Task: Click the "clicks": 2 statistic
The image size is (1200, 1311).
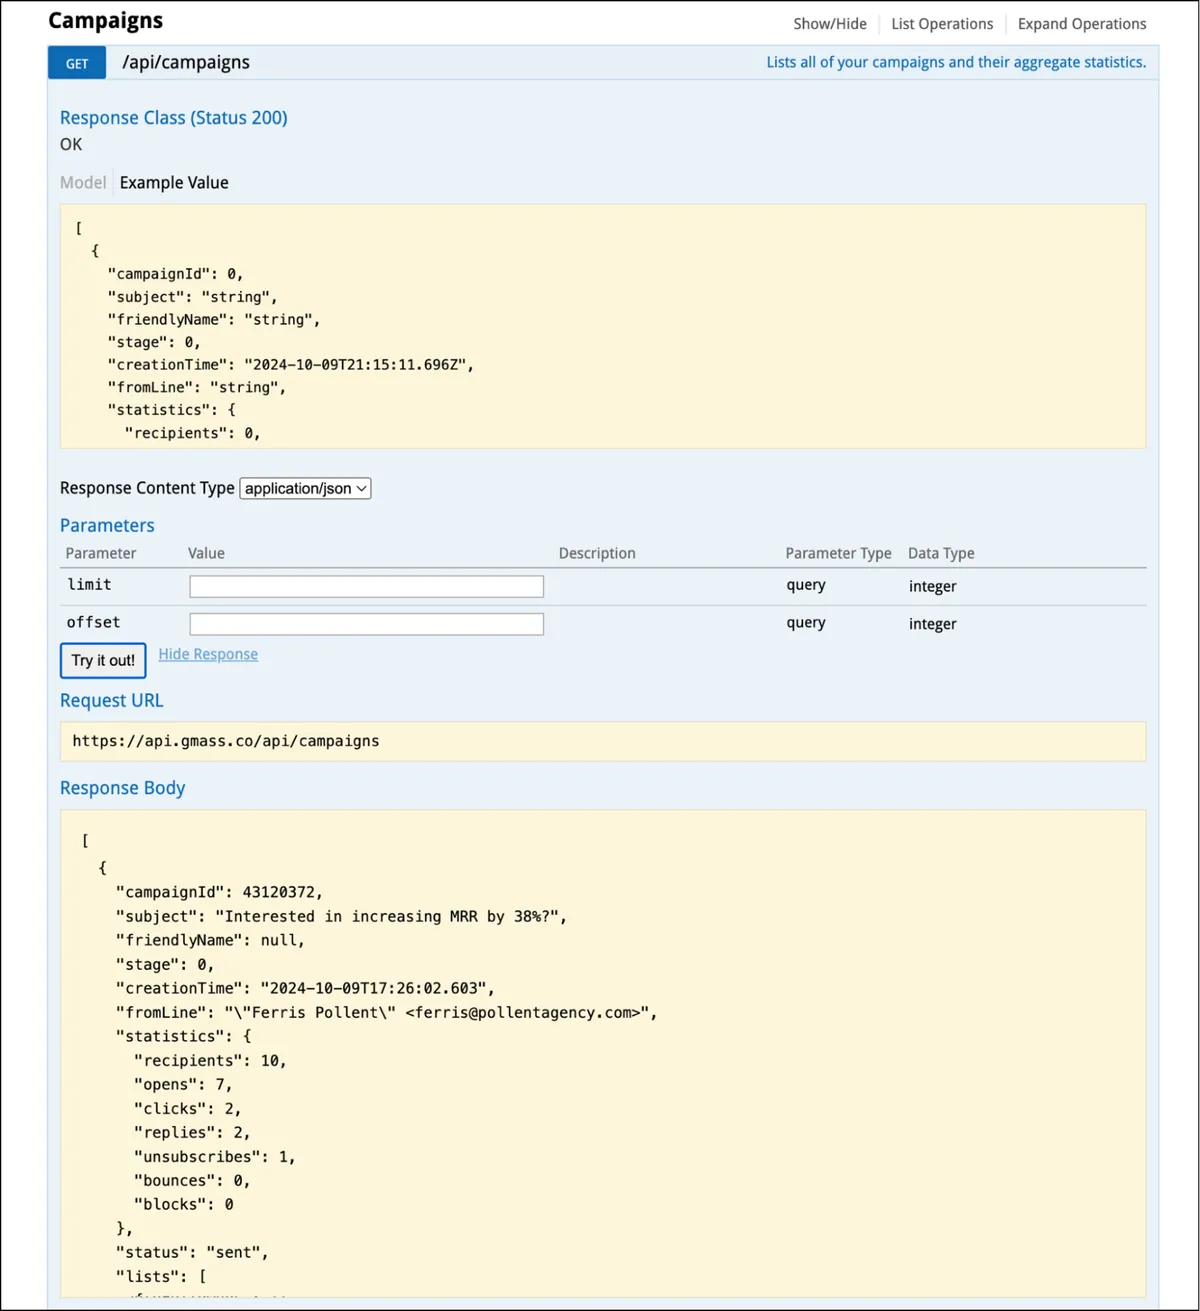Action: [x=187, y=1108]
